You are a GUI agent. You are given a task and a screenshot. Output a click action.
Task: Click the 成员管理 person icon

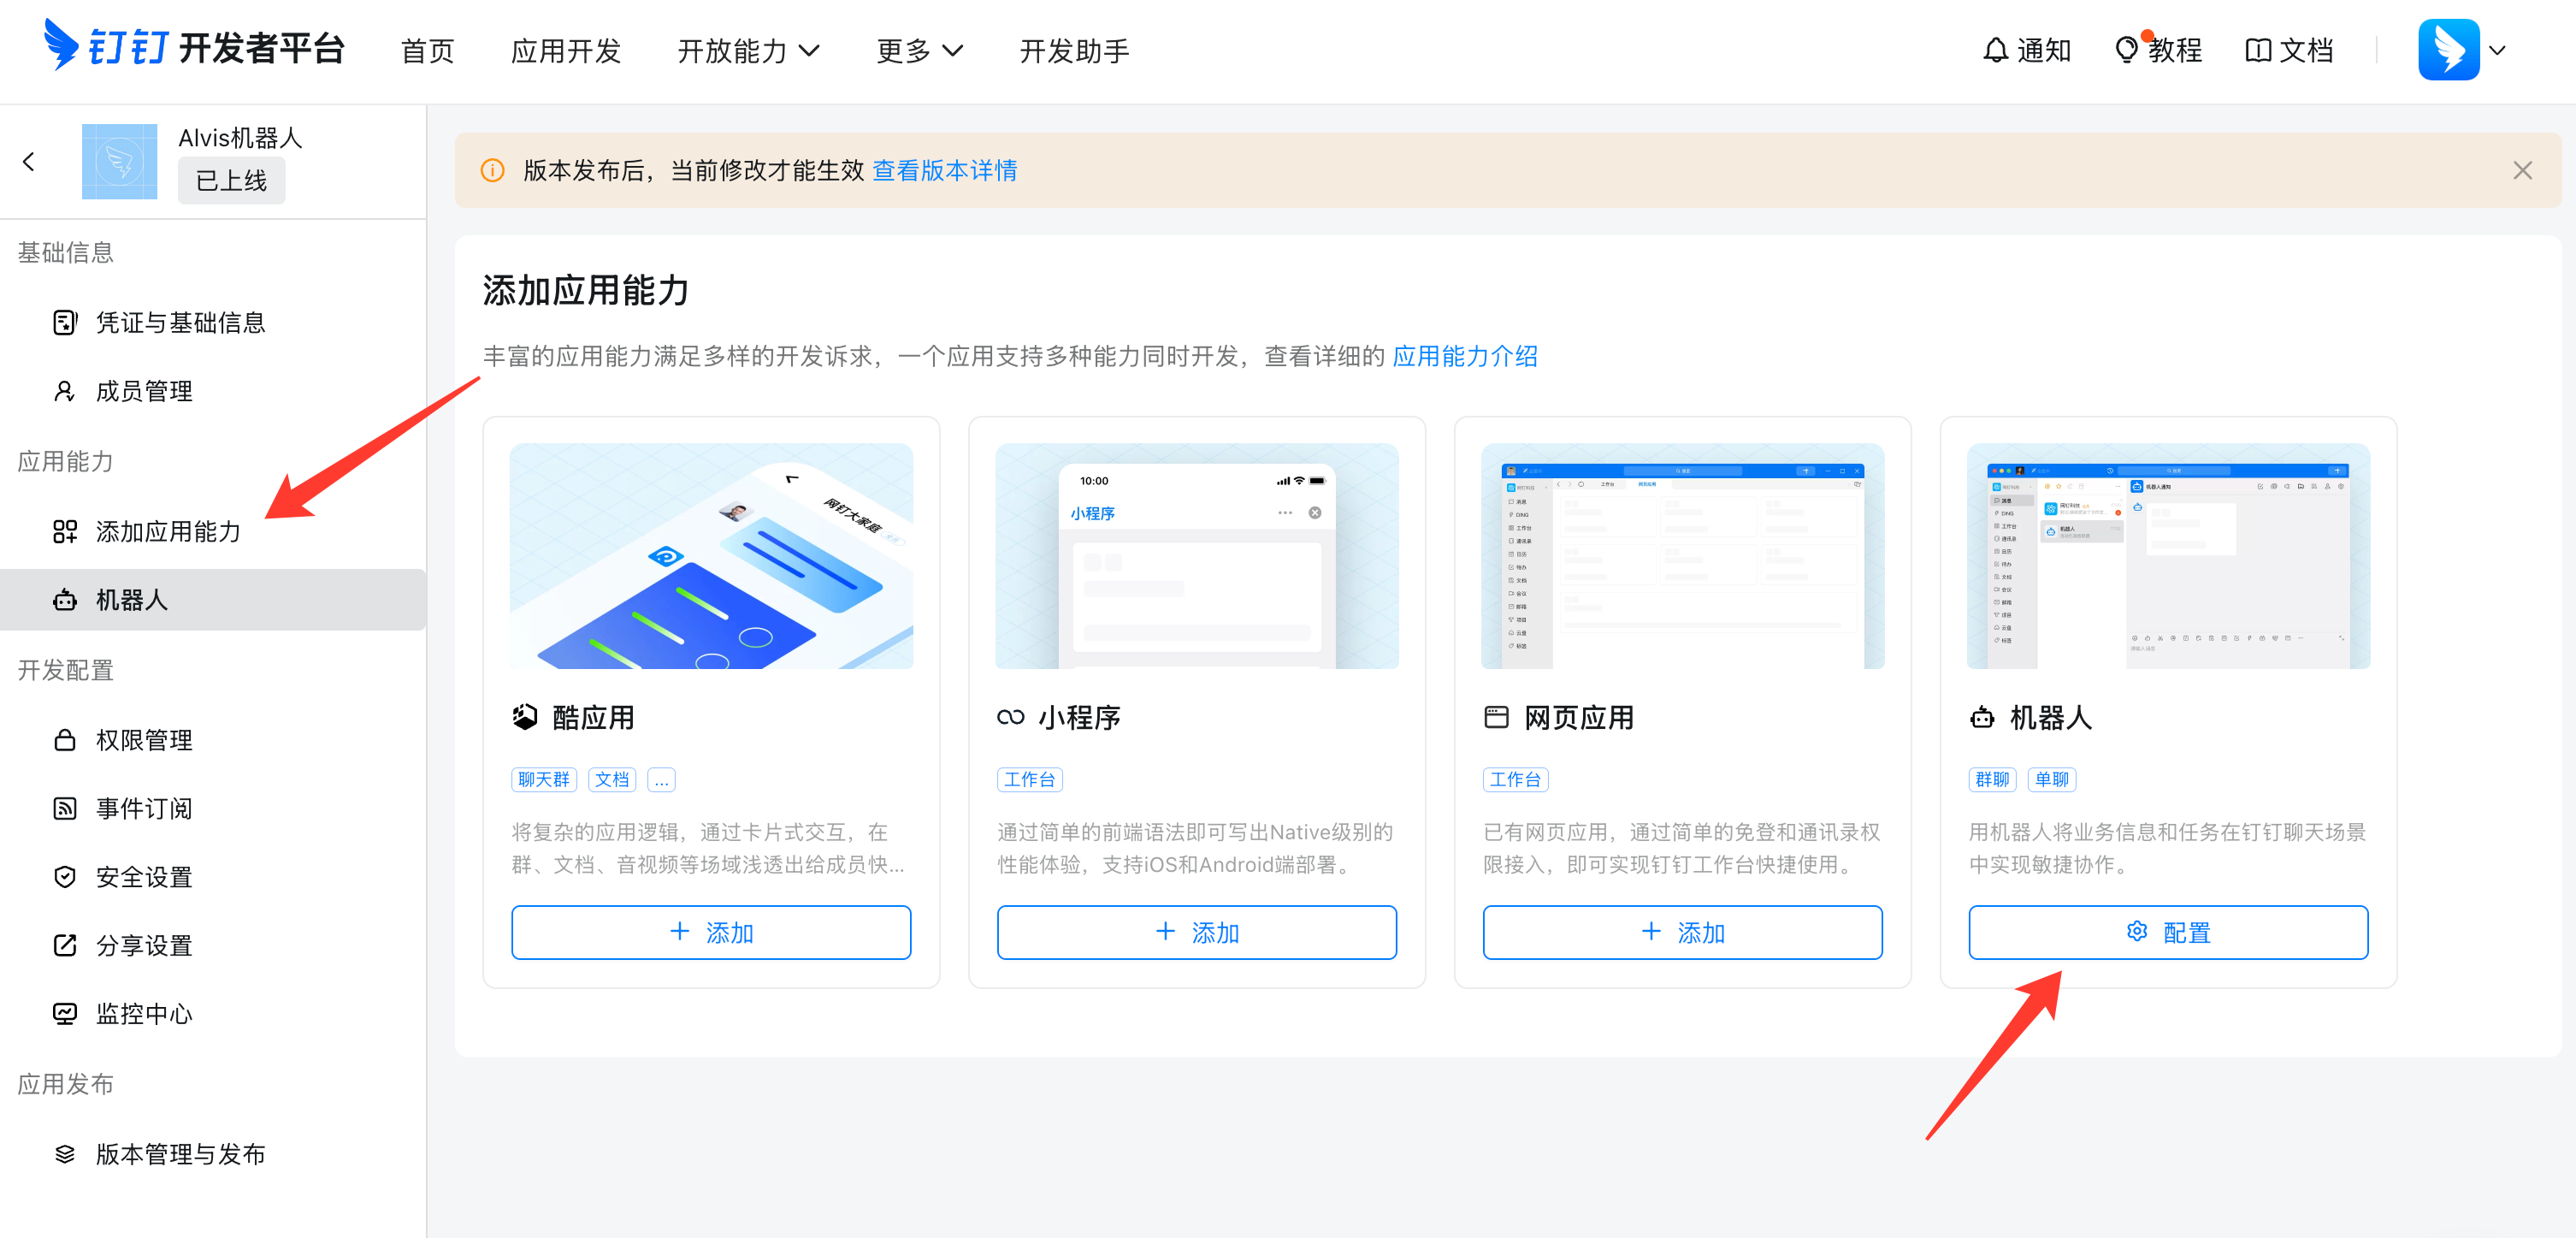click(x=65, y=391)
